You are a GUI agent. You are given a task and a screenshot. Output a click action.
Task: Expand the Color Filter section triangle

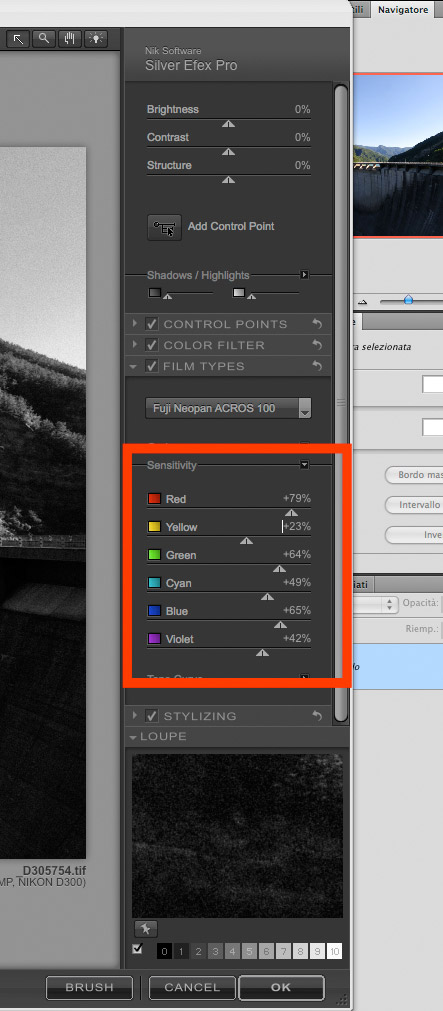(x=135, y=346)
